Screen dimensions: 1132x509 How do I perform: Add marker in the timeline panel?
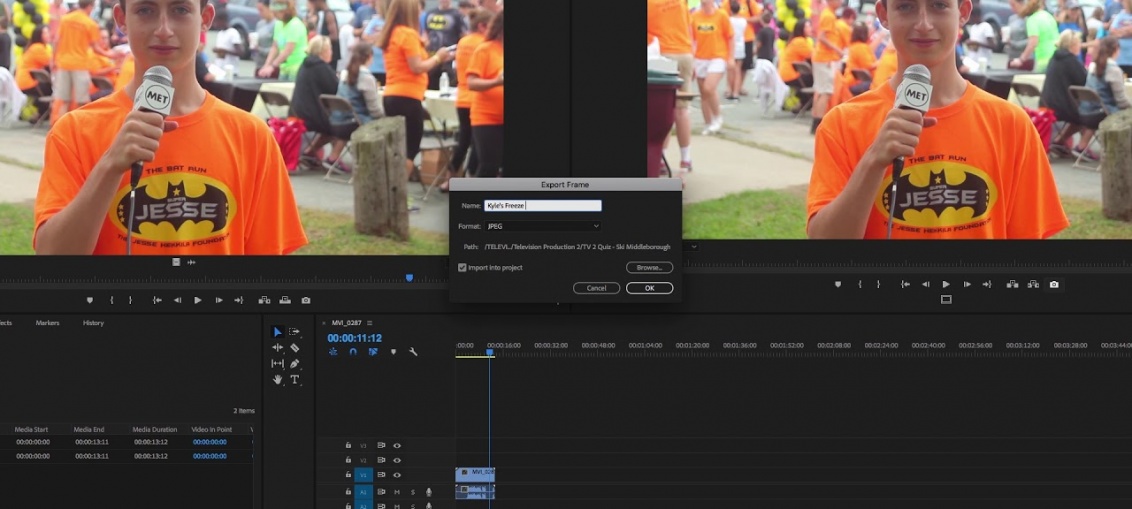tap(393, 352)
